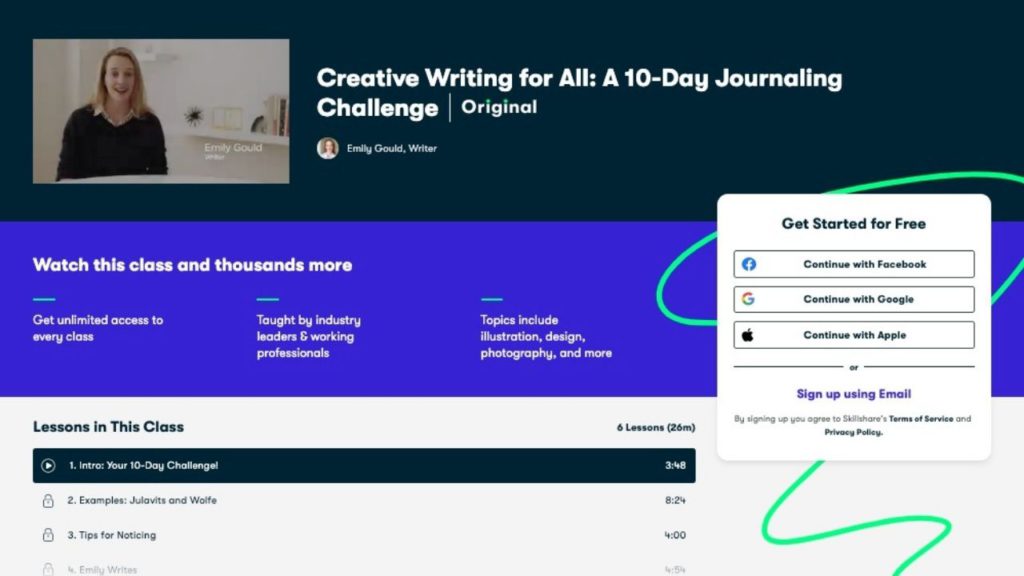This screenshot has height=576, width=1024.
Task: Open Emily Gould's profile avatar
Action: point(328,148)
